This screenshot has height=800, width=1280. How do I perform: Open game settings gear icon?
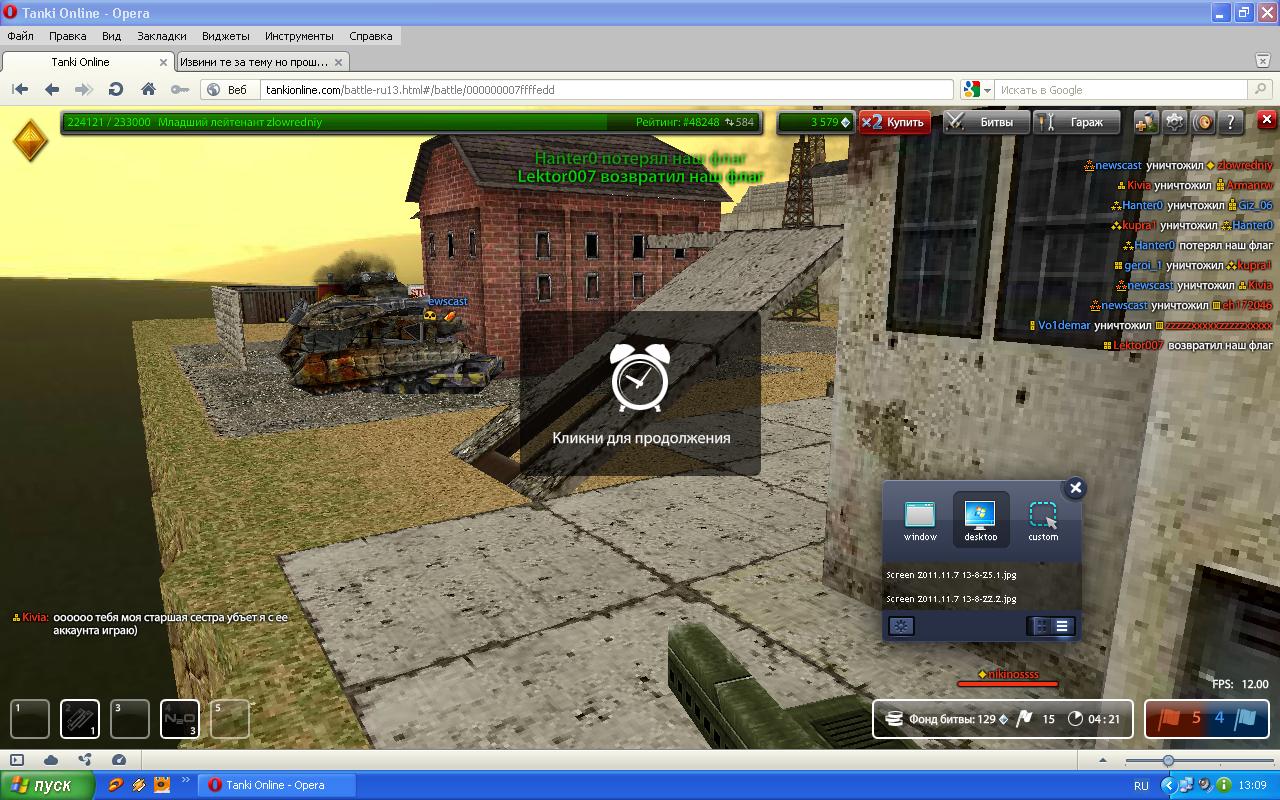[x=1175, y=122]
